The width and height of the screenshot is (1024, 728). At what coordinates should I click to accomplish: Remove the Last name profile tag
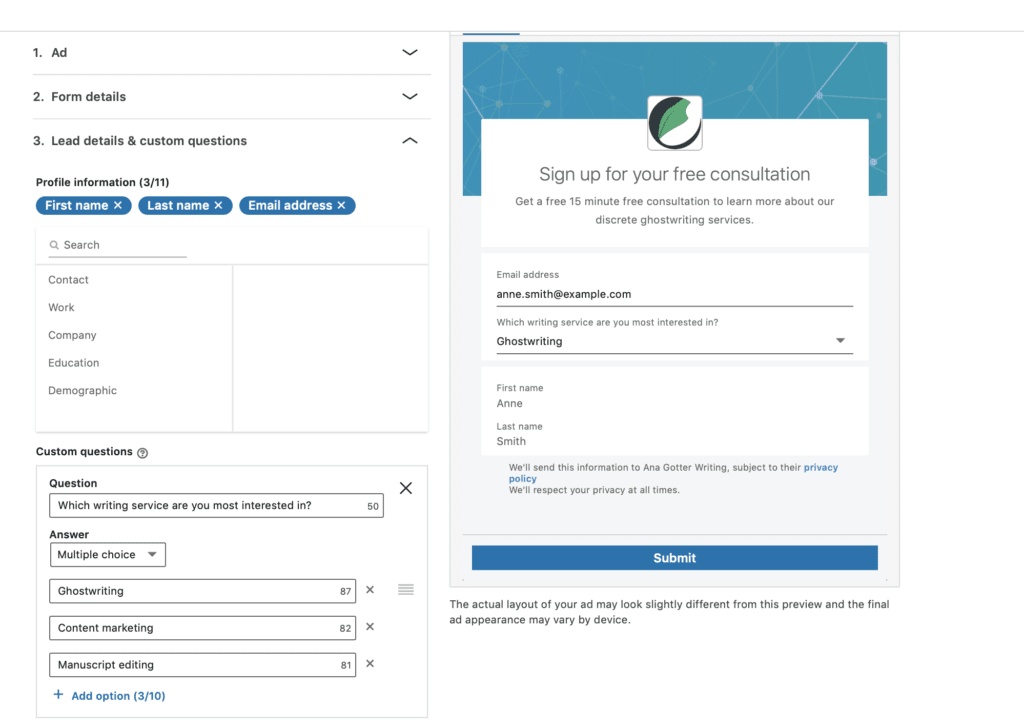(x=219, y=205)
